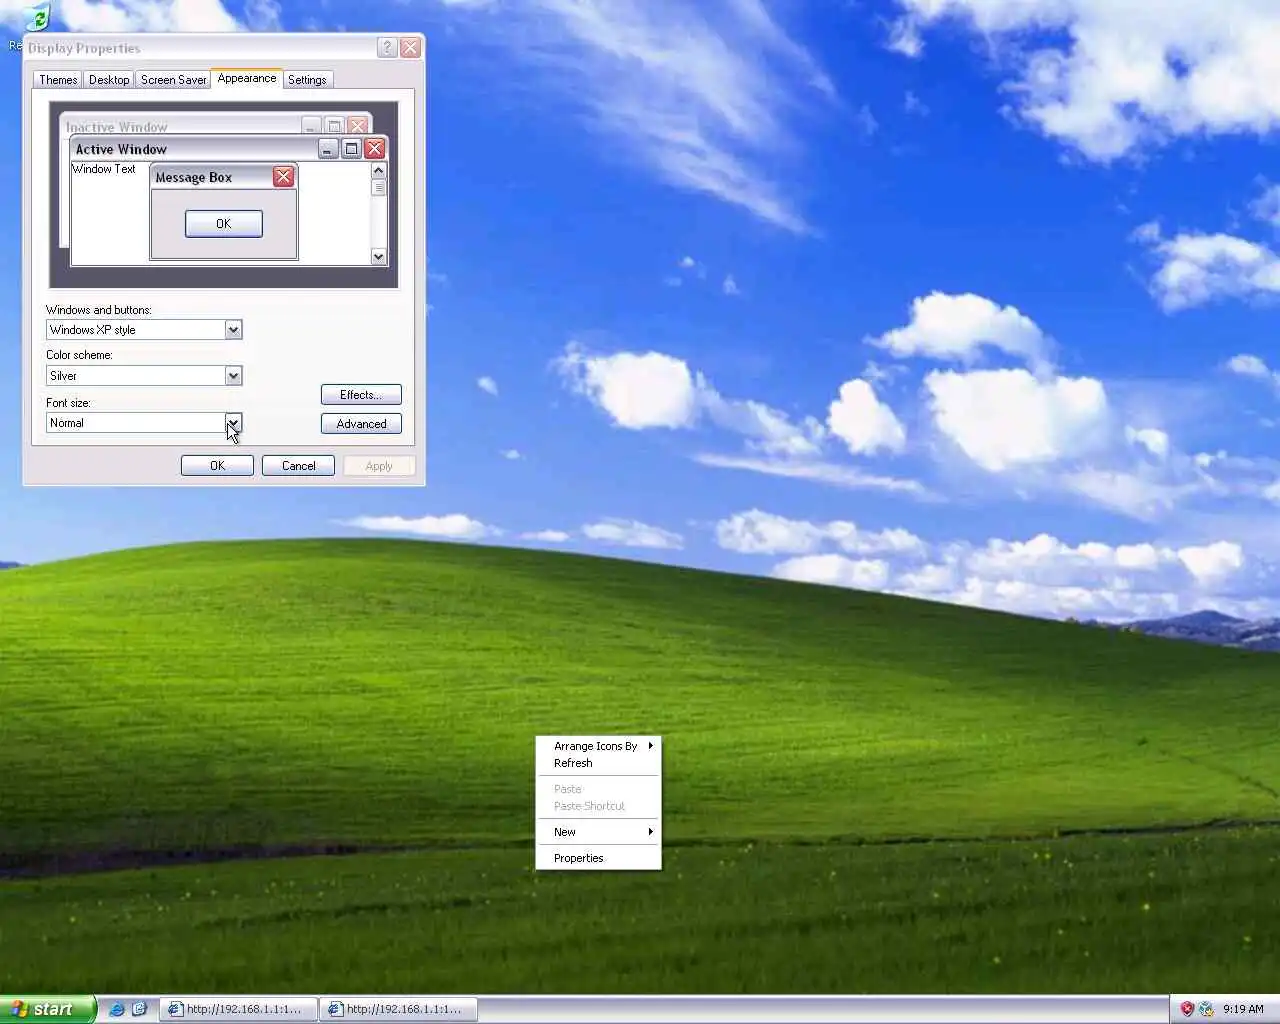Click the disabled Apply button in Display Properties
This screenshot has width=1280, height=1024.
379,466
